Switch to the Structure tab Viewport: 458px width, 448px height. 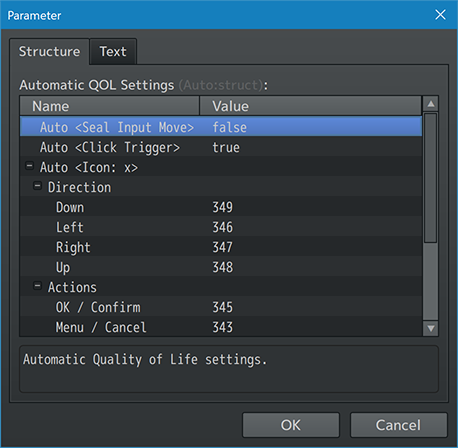(49, 52)
